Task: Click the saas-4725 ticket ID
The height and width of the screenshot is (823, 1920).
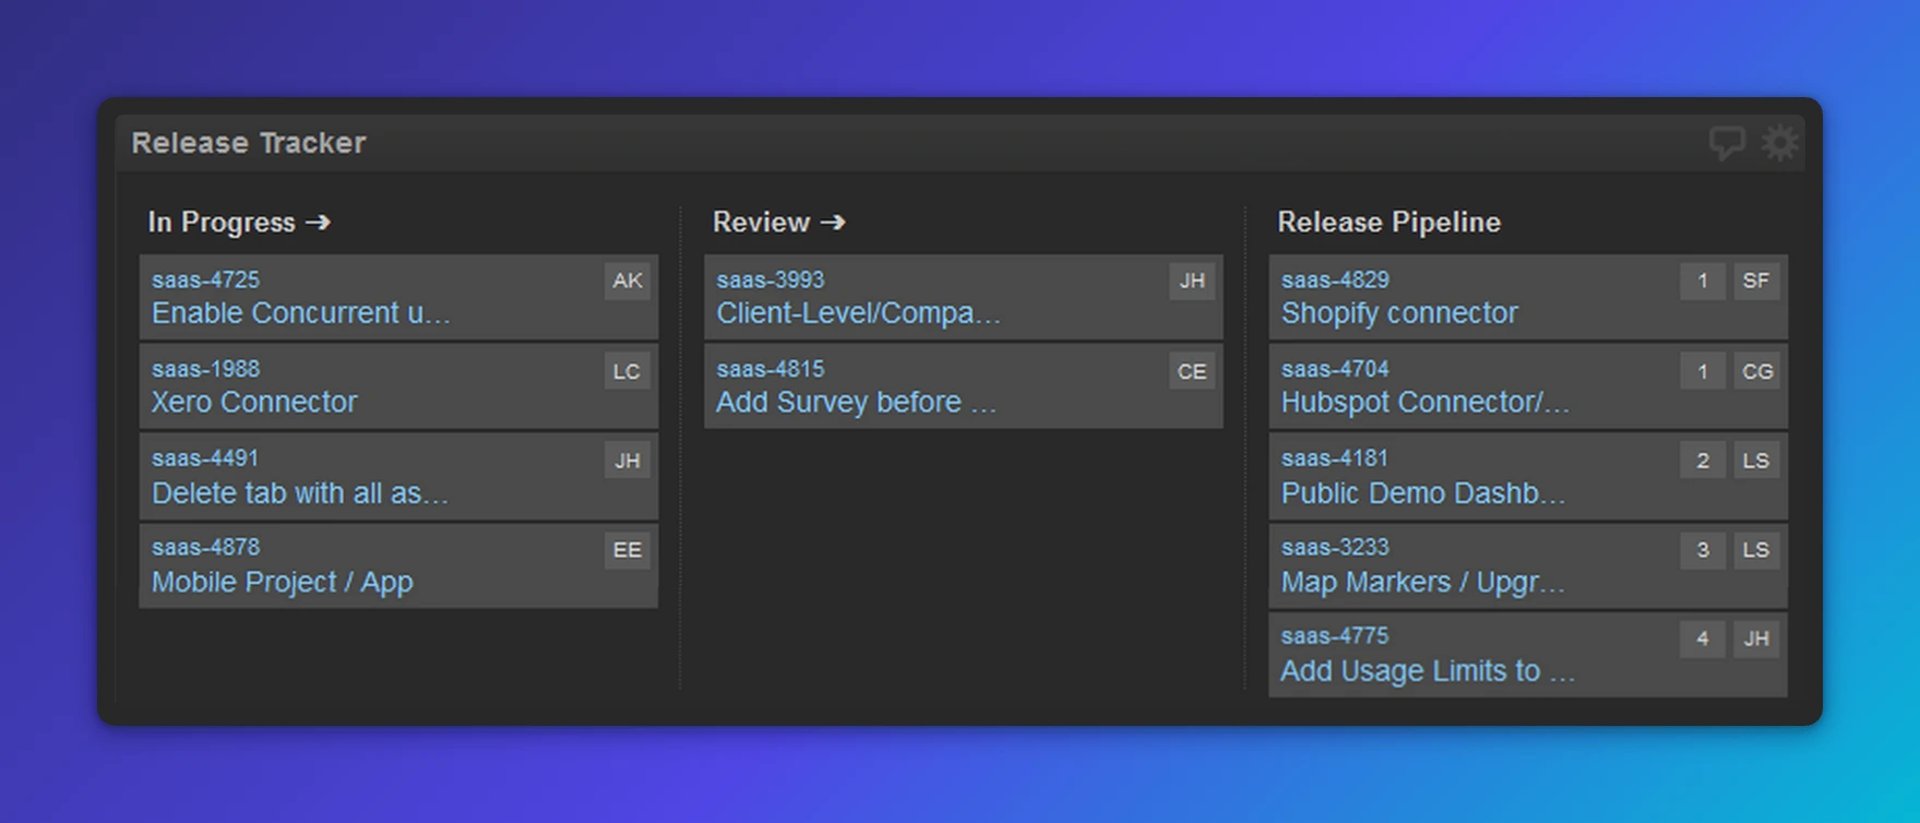Action: pyautogui.click(x=206, y=280)
